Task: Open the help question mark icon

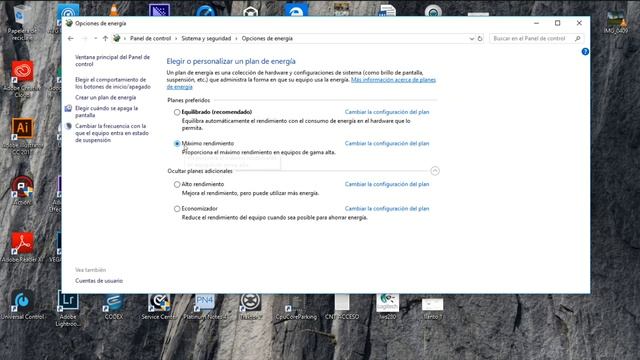Action: tap(585, 51)
